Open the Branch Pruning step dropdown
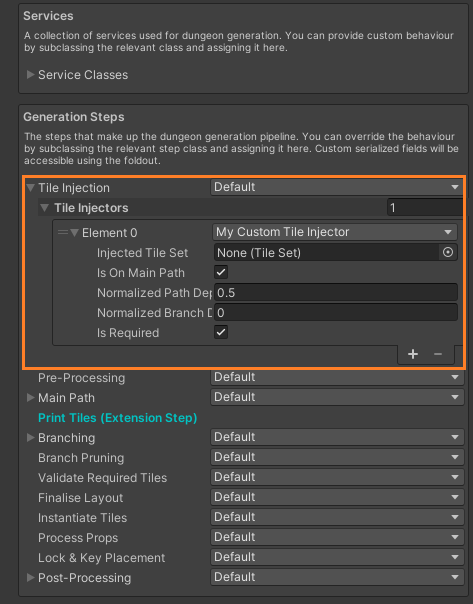Viewport: 473px width, 604px height. (337, 457)
